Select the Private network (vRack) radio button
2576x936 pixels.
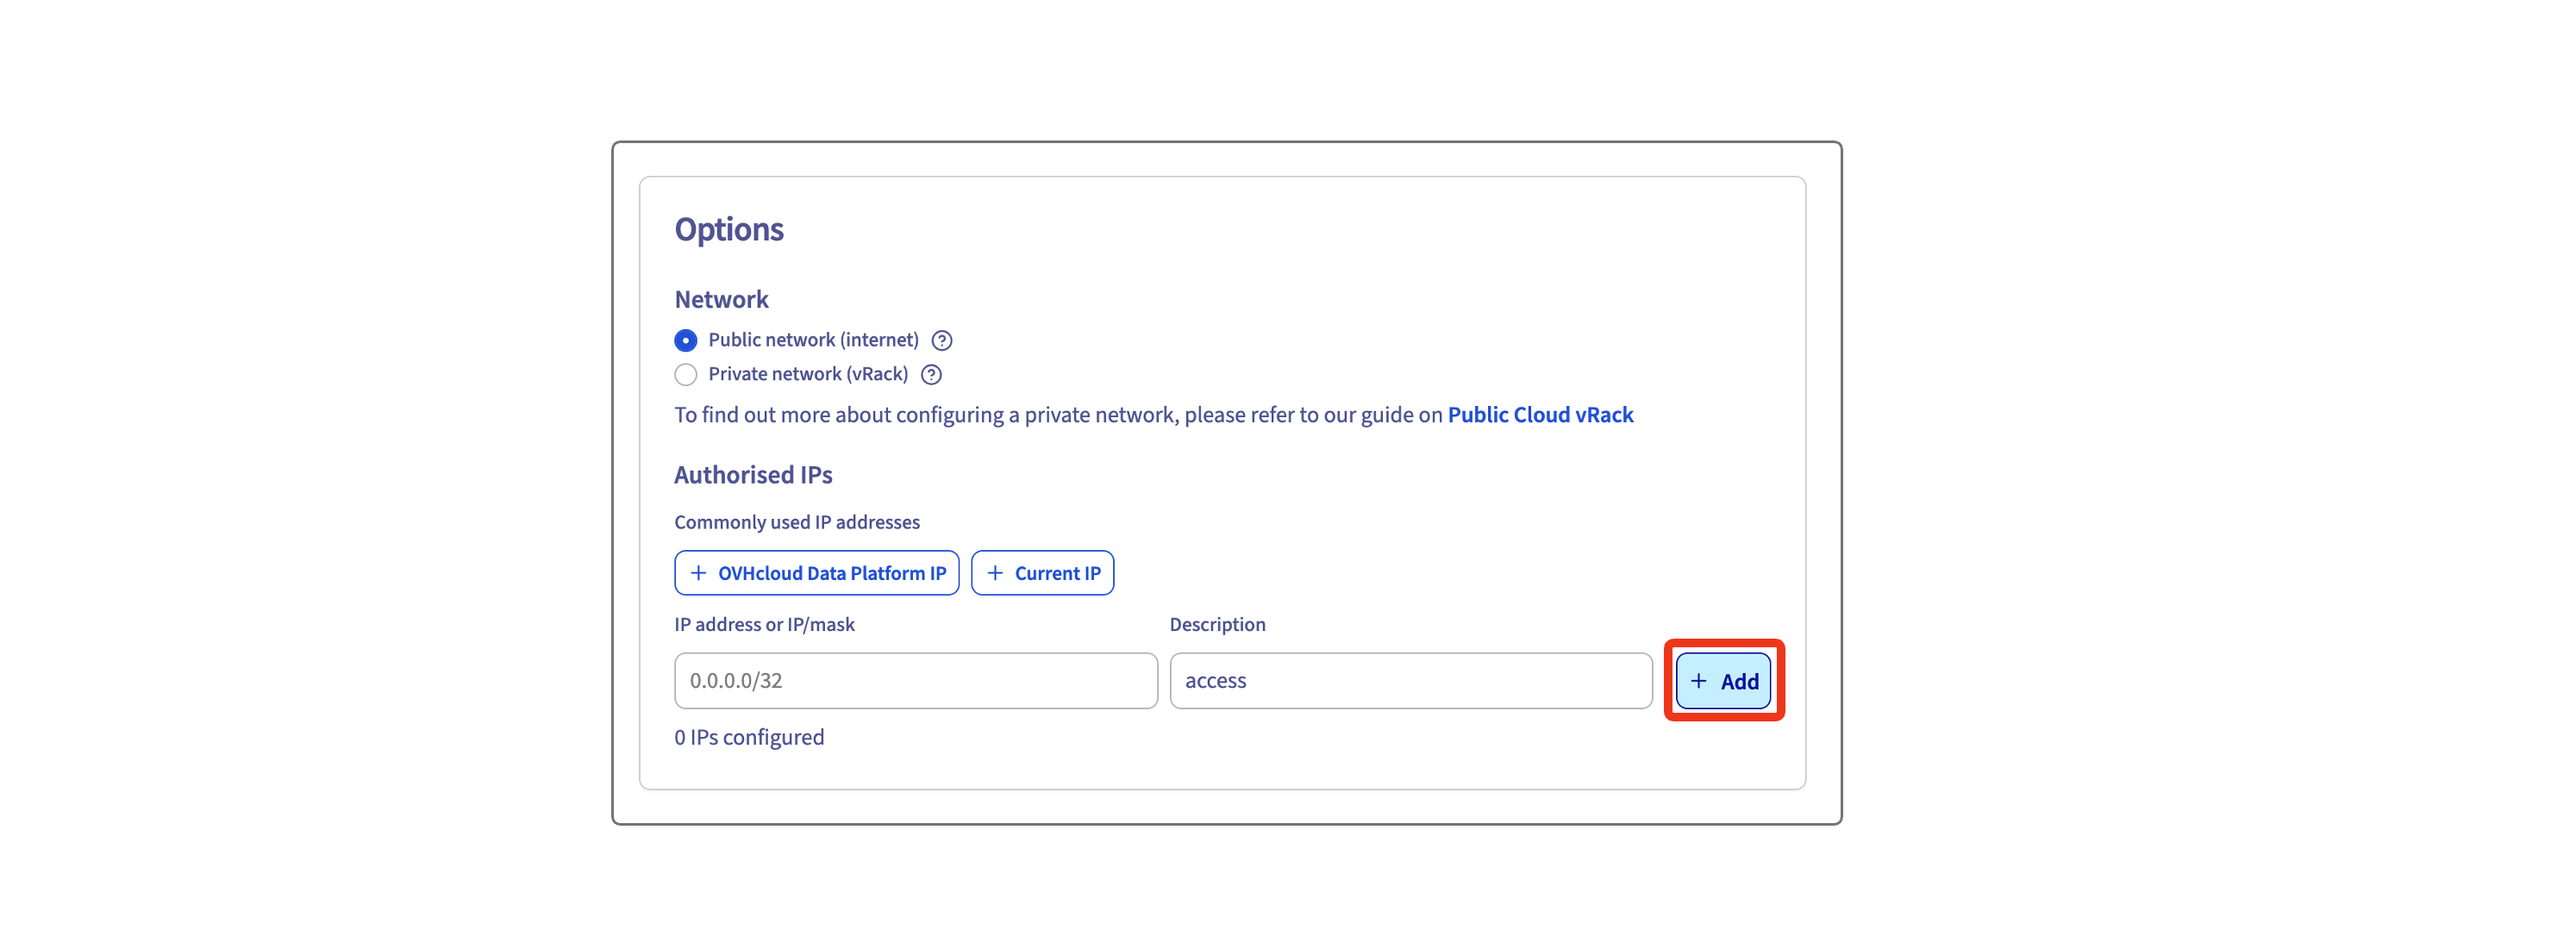tap(685, 374)
